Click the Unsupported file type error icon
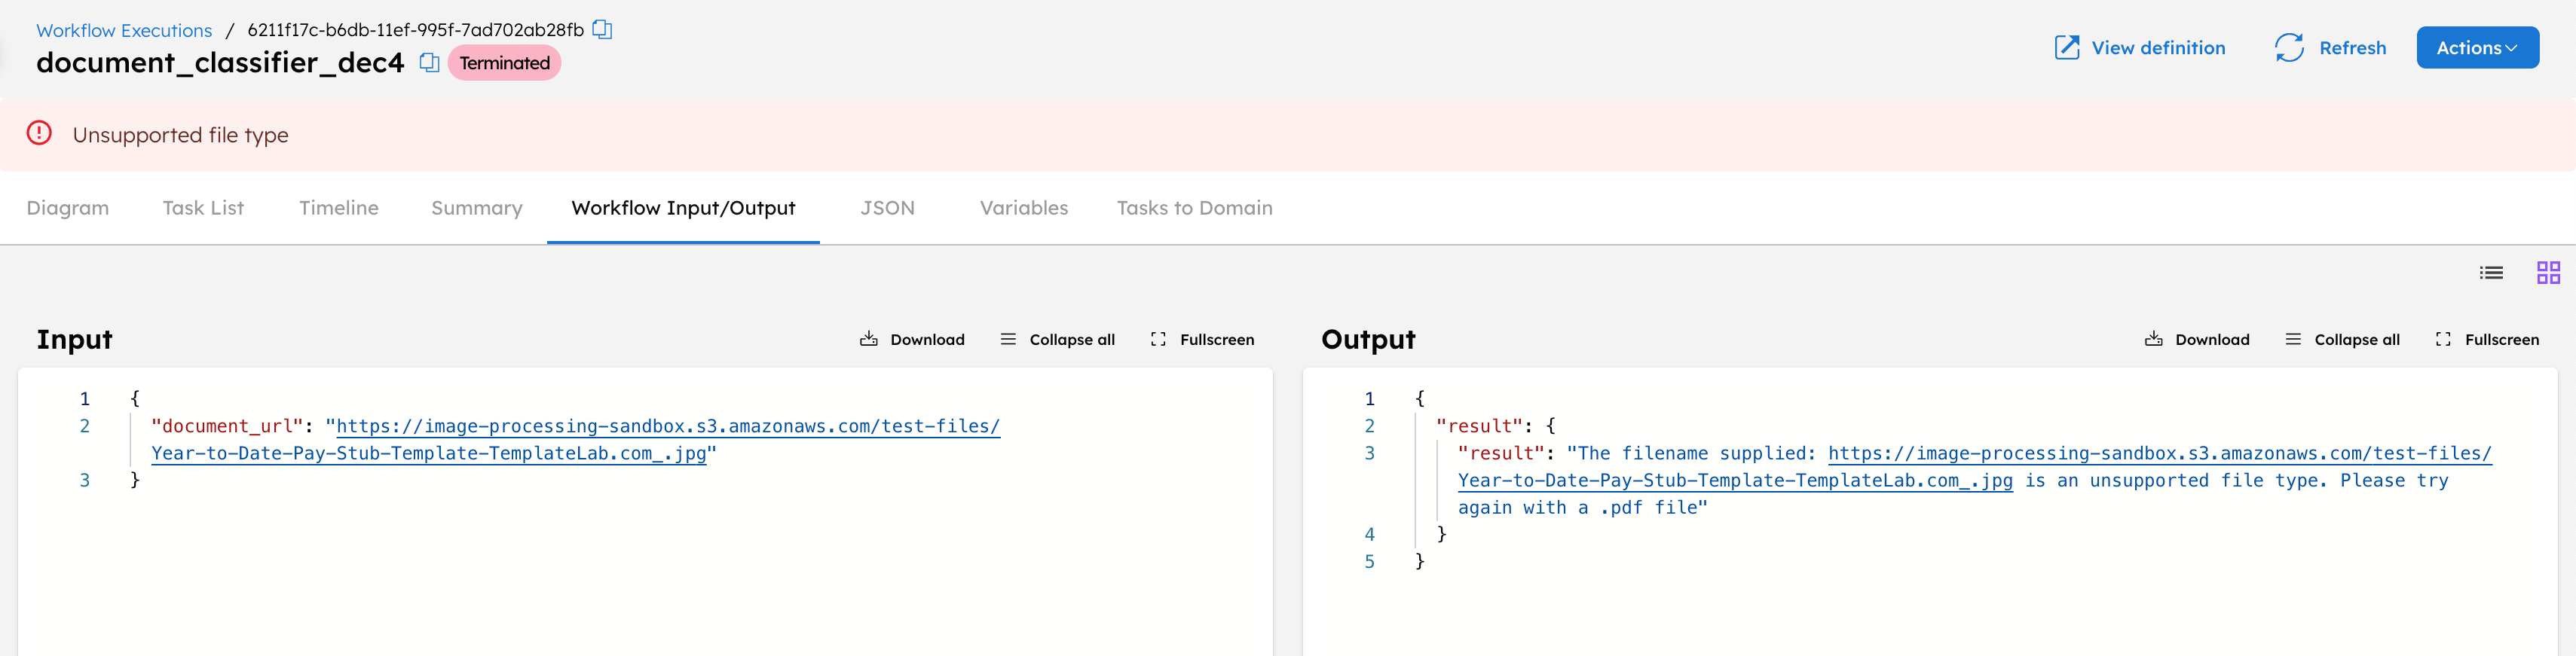The width and height of the screenshot is (2576, 656). [x=39, y=133]
